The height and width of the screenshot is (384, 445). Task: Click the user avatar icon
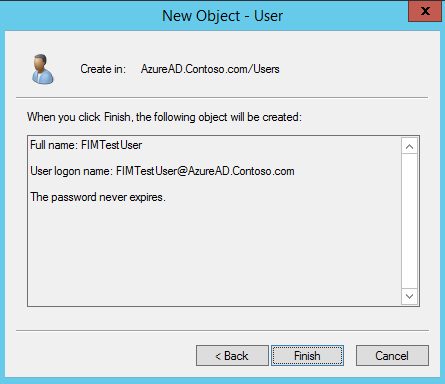tap(43, 69)
